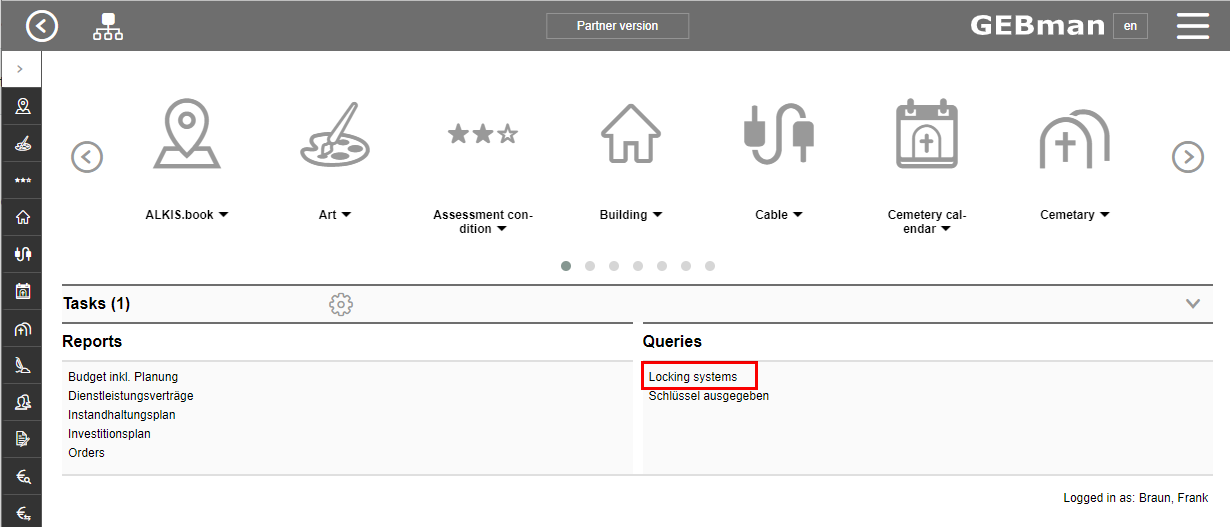Click the GEBman logo text
Screen dimensions: 1230x527
(x=1037, y=26)
